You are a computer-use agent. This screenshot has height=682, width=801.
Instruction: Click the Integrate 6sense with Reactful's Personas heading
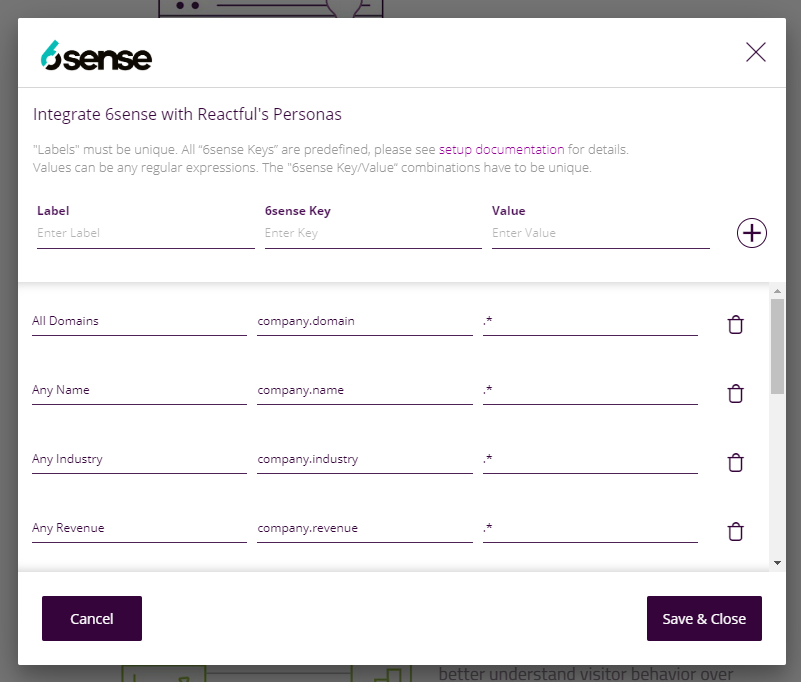point(187,114)
